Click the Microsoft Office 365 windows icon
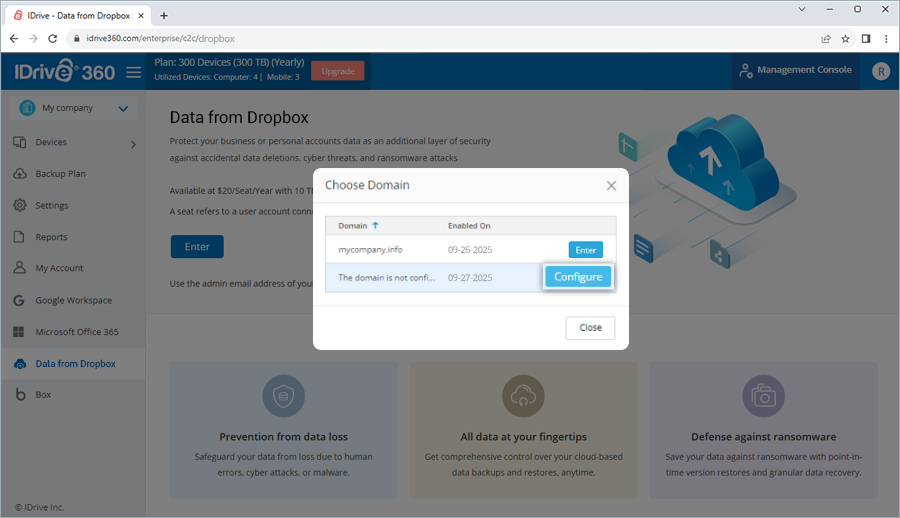This screenshot has height=518, width=900. tap(18, 332)
